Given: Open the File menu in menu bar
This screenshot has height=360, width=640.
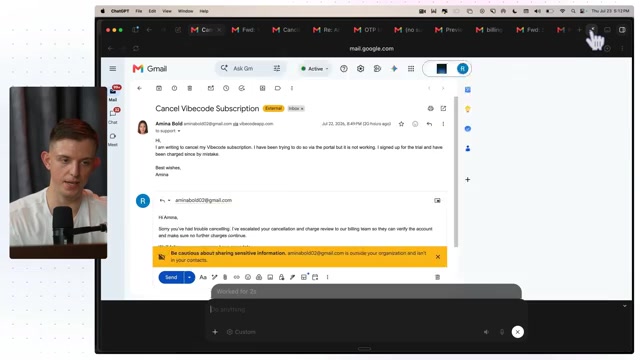Looking at the screenshot, I should click(139, 11).
